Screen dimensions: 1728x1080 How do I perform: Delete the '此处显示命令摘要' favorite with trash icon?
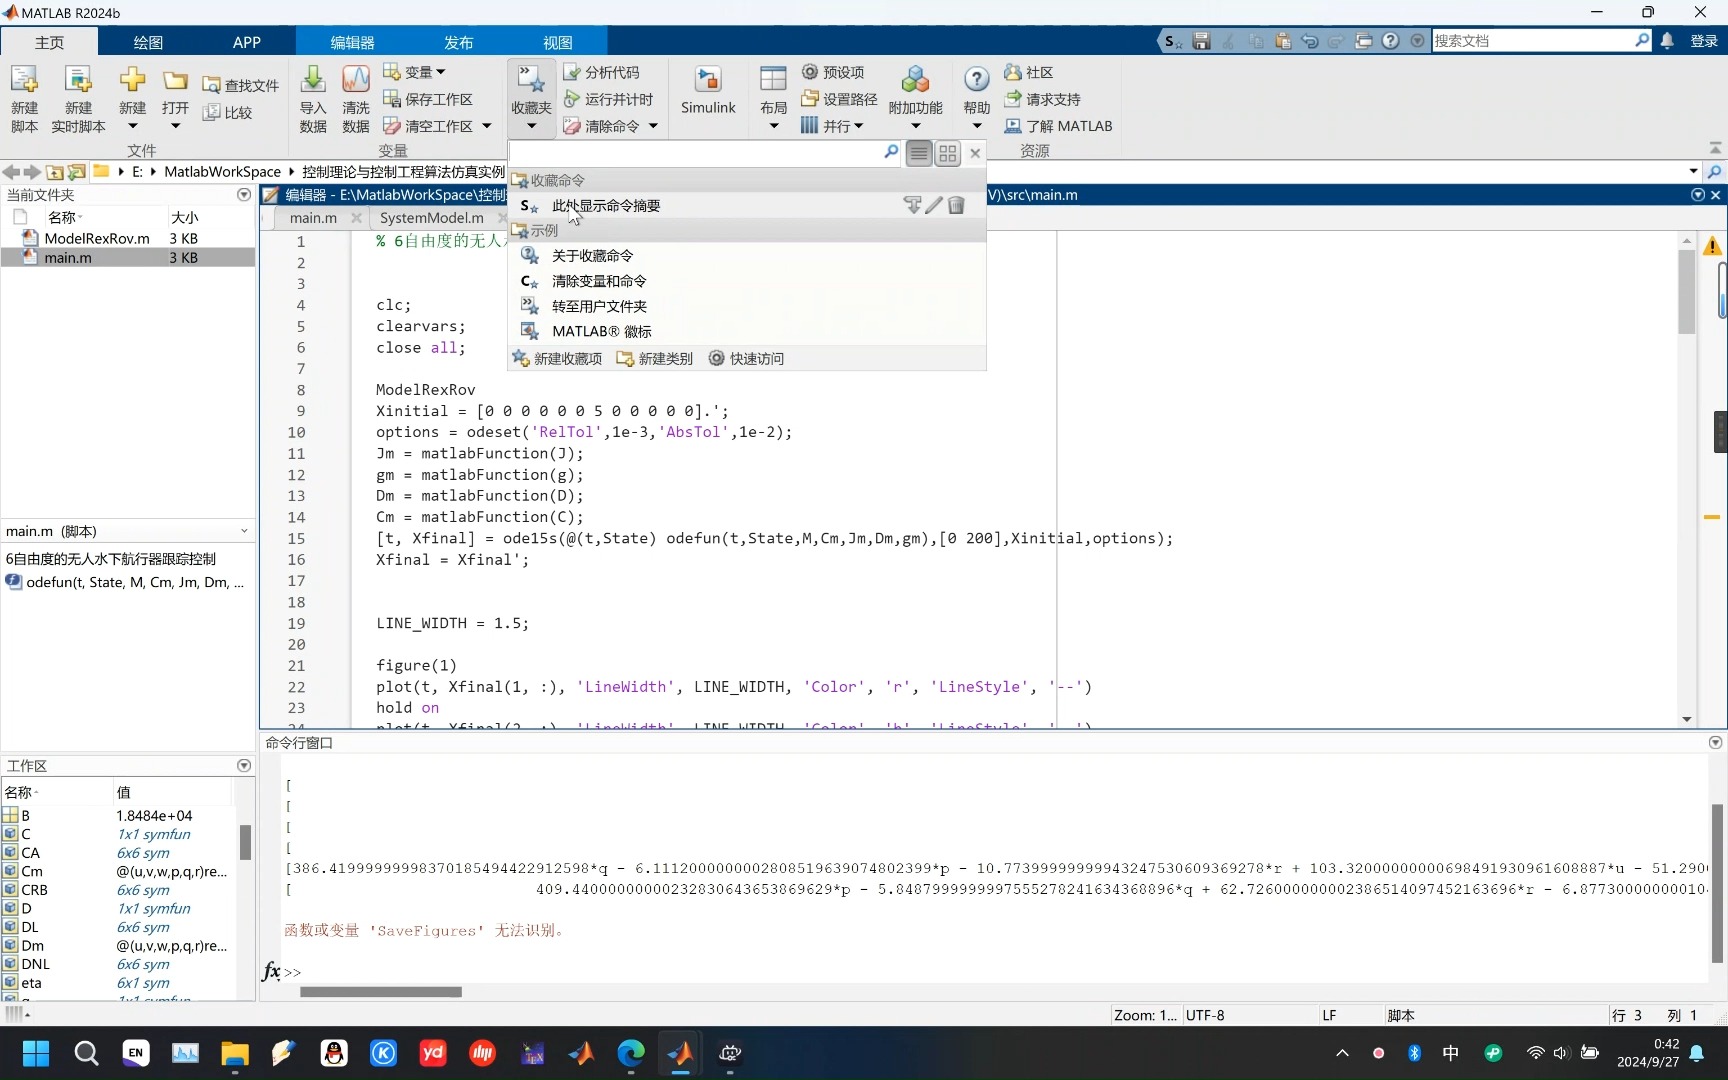pos(956,205)
